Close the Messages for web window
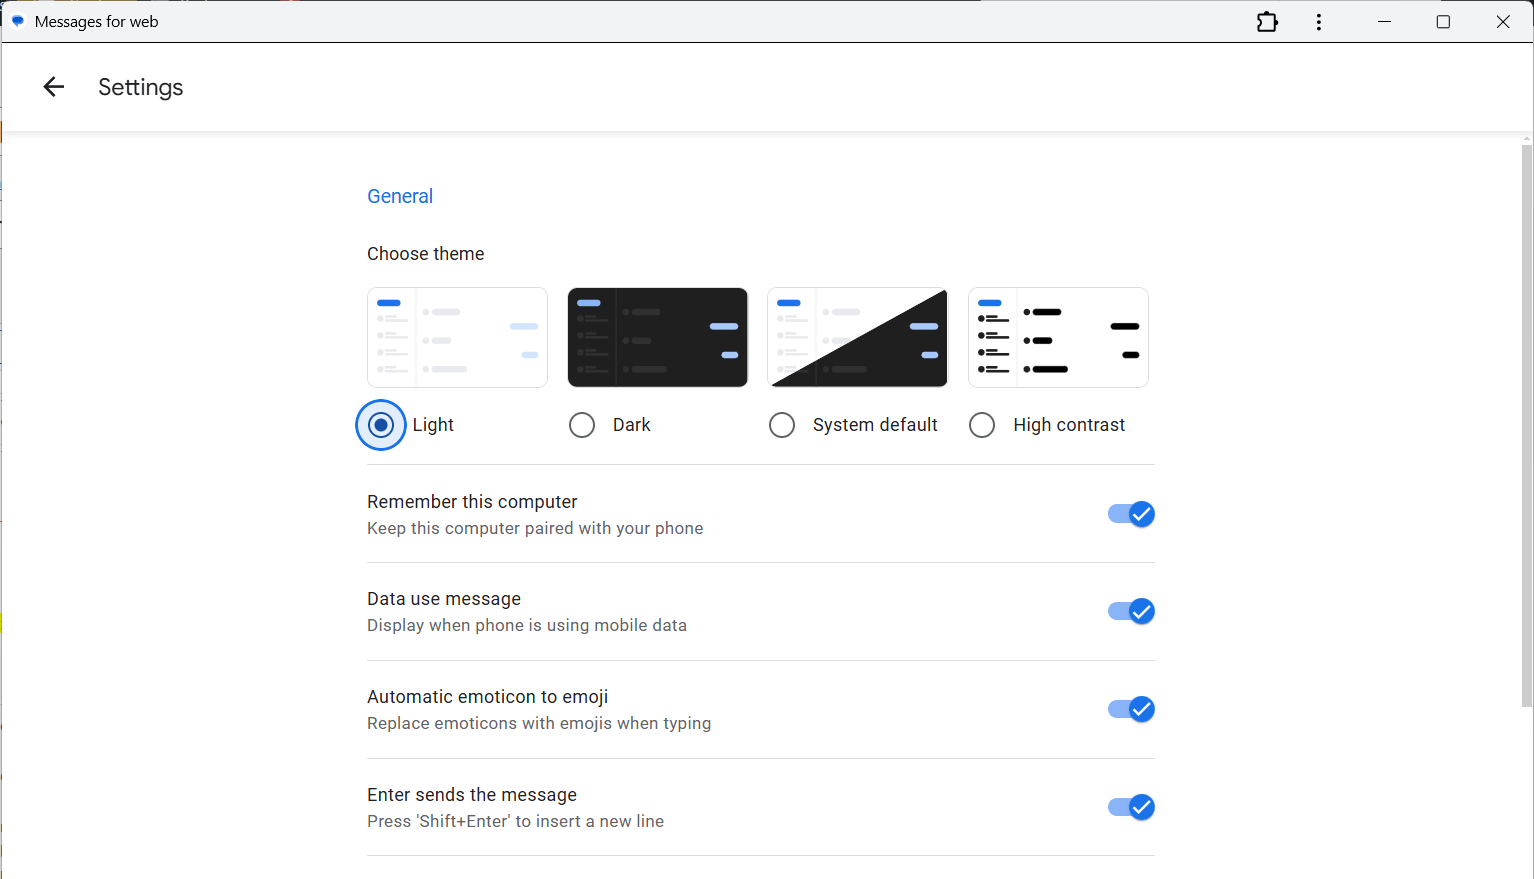This screenshot has width=1534, height=879. pos(1503,22)
